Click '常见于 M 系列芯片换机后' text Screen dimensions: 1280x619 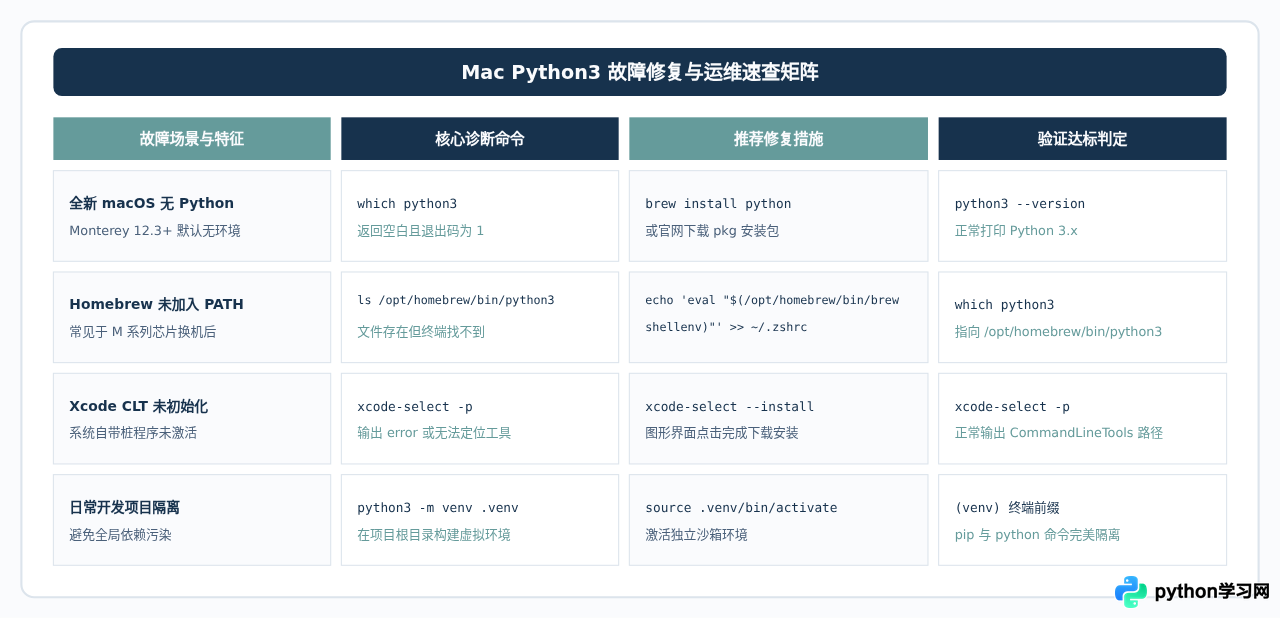tap(143, 332)
